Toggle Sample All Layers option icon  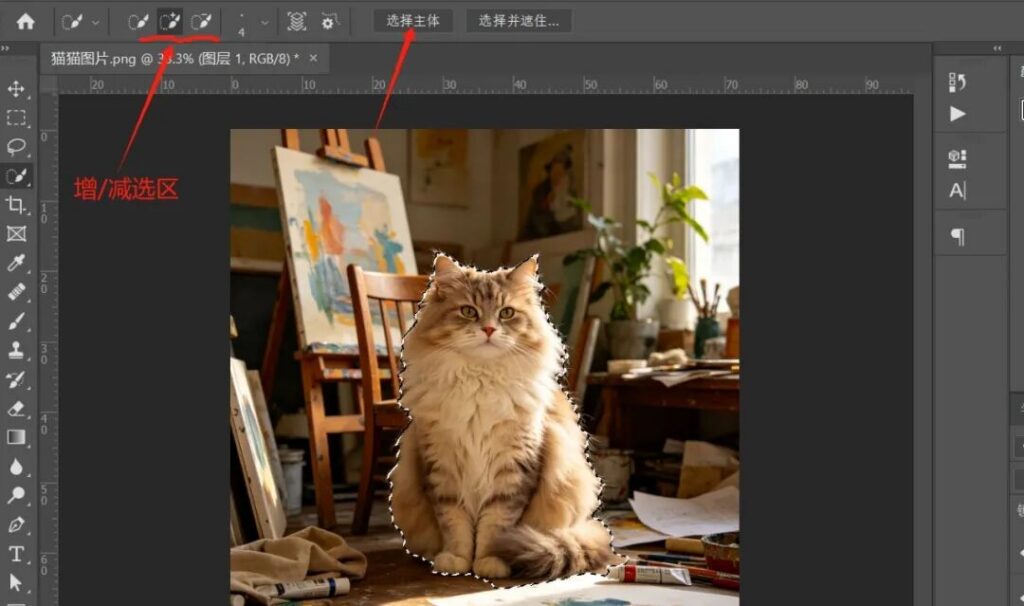pos(296,22)
